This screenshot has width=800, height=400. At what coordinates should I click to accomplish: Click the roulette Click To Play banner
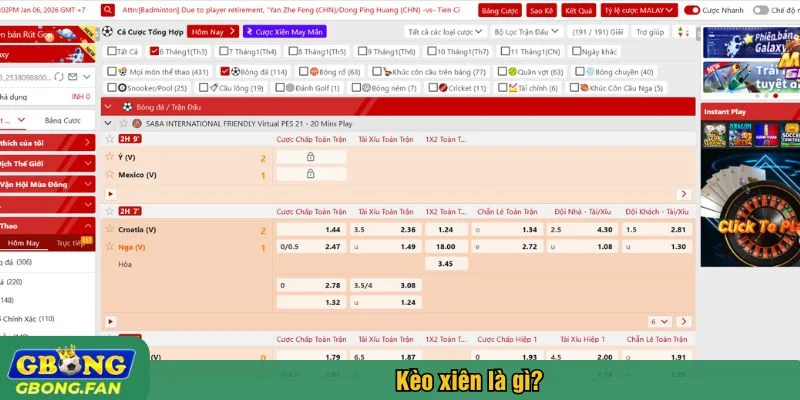(750, 209)
